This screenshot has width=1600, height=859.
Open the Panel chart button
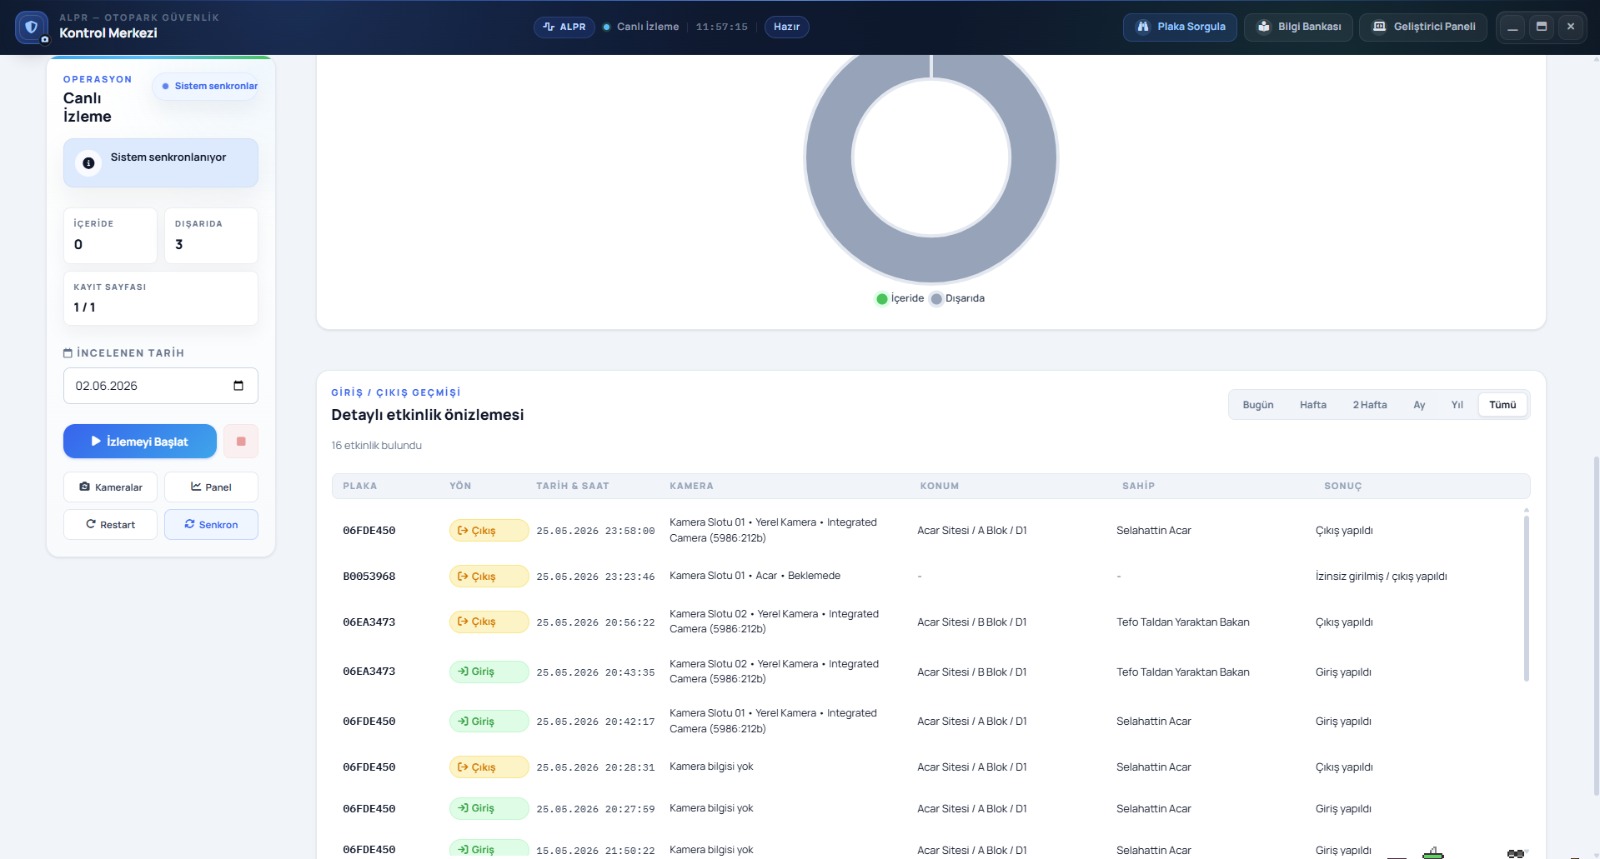point(211,487)
